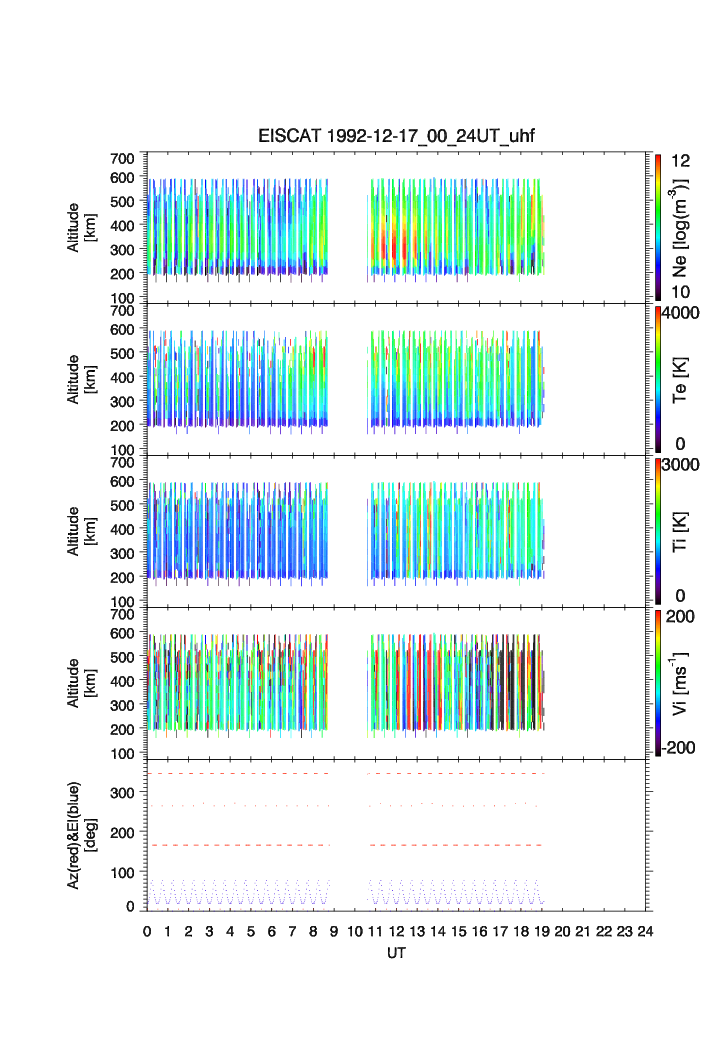708x1063 pixels.
Task: Click the value 12 atop Ne color bar
Action: tap(680, 161)
